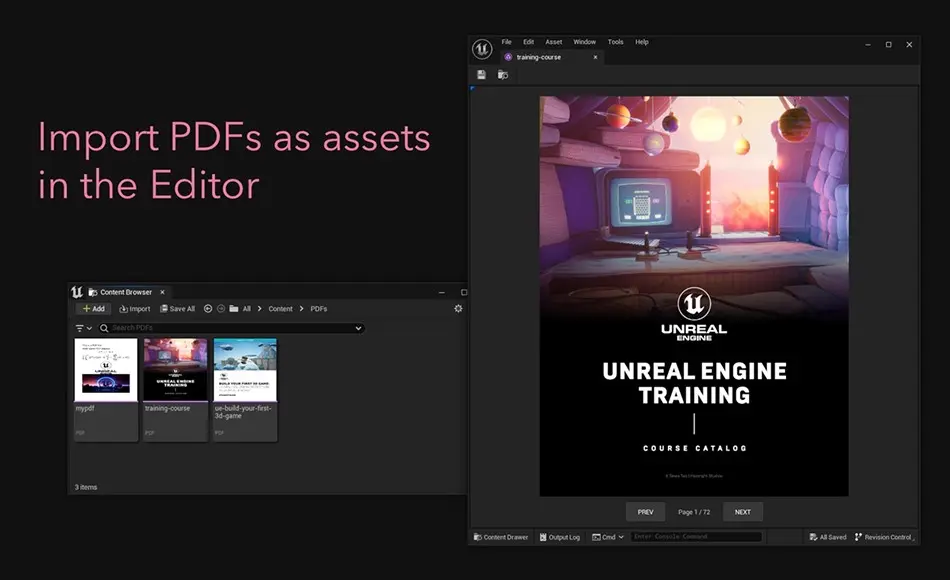Click the Save asset icon in the editor toolbar

tap(483, 75)
